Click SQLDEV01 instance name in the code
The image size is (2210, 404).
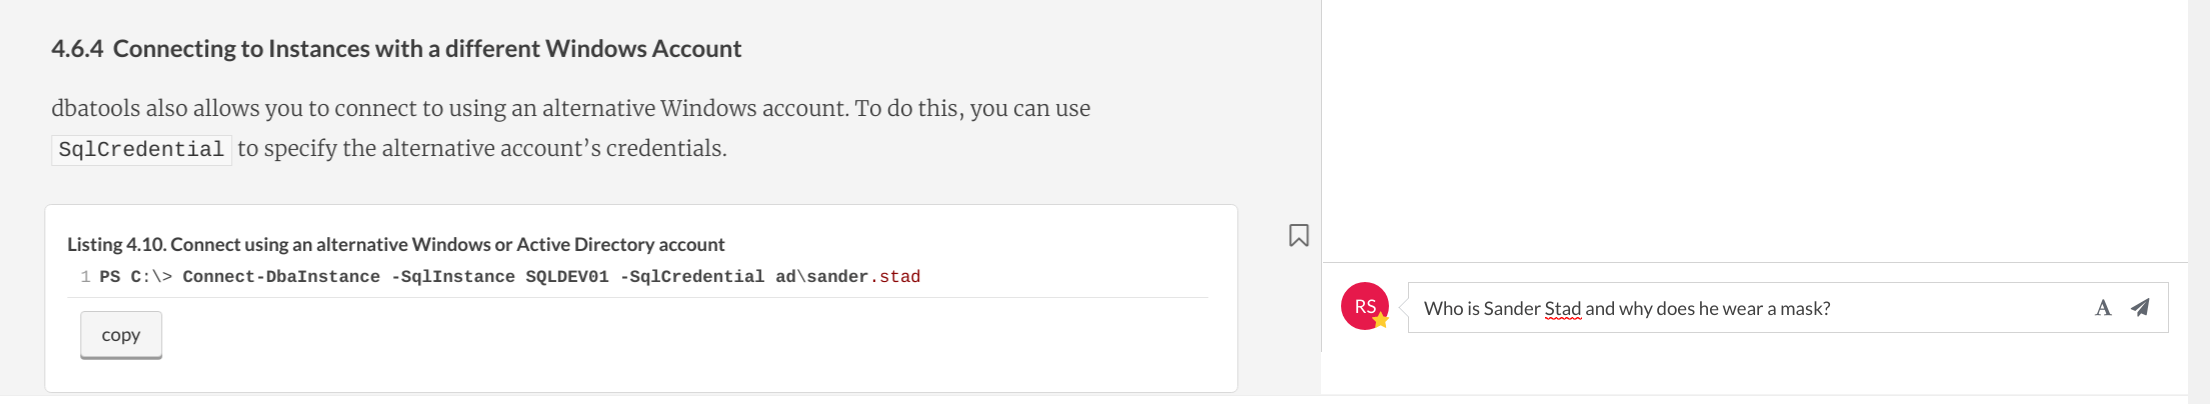(567, 277)
